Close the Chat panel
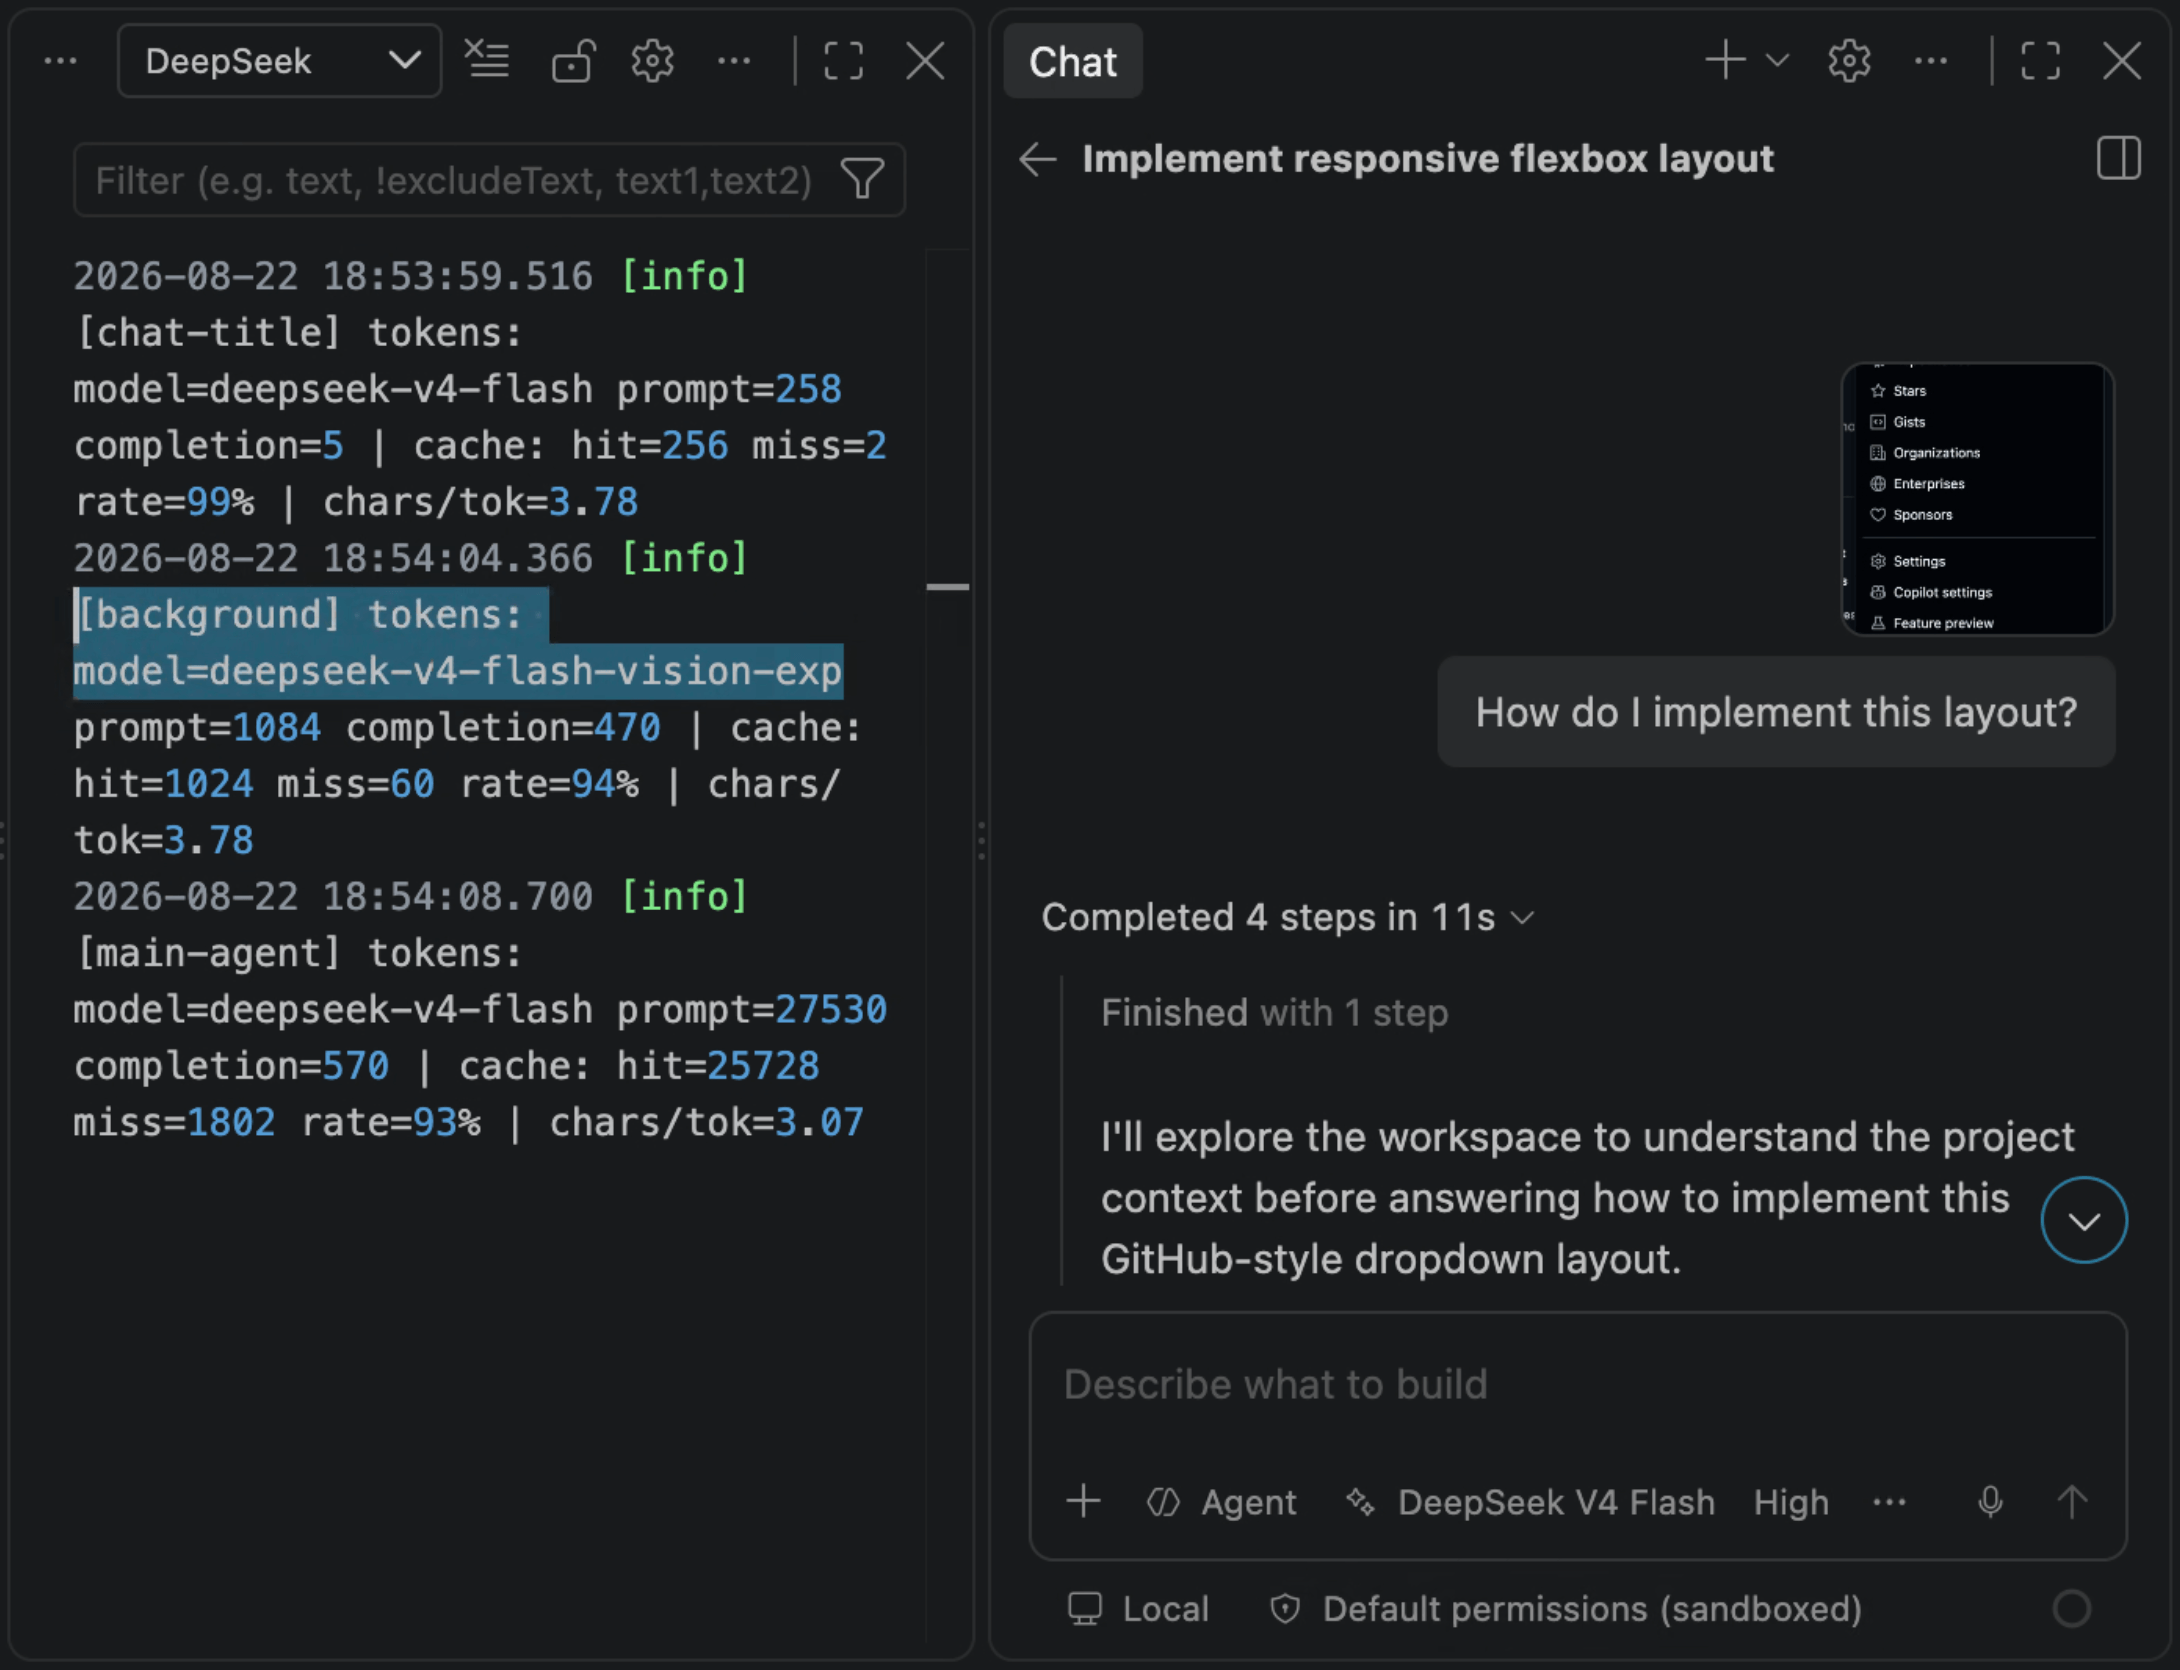The width and height of the screenshot is (2180, 1670). point(2122,61)
